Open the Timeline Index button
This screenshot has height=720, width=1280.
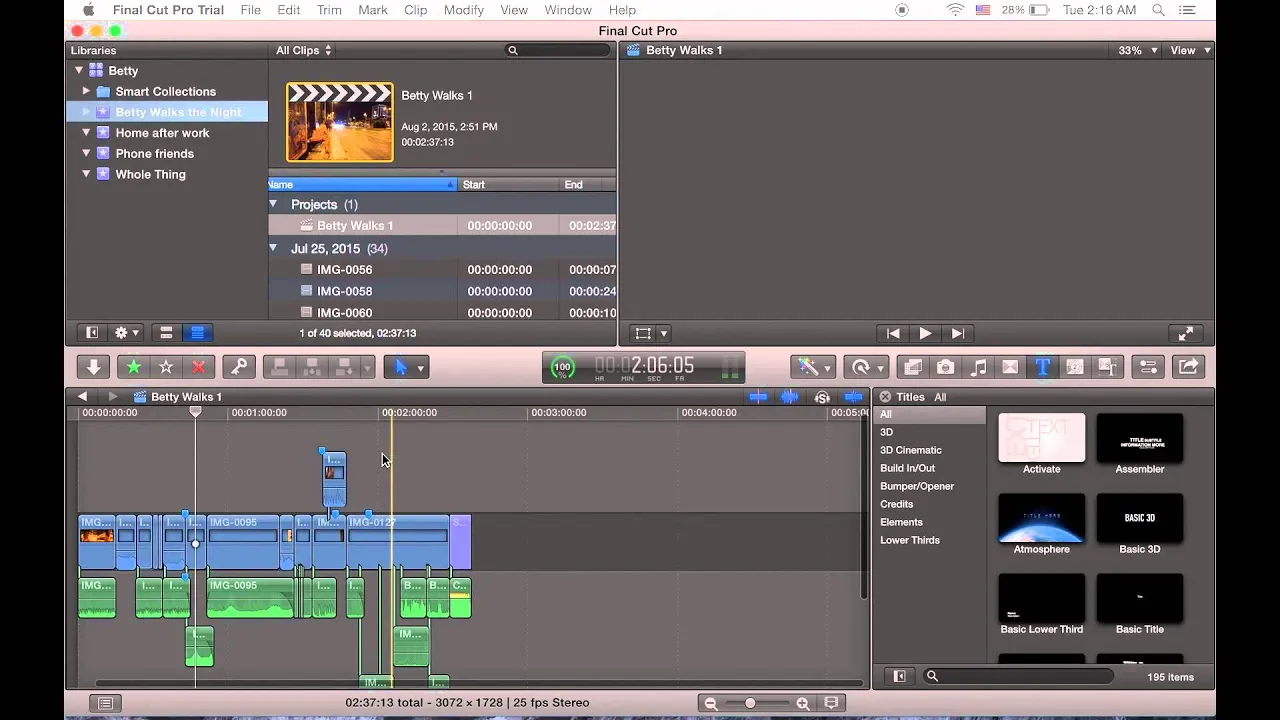coord(105,703)
